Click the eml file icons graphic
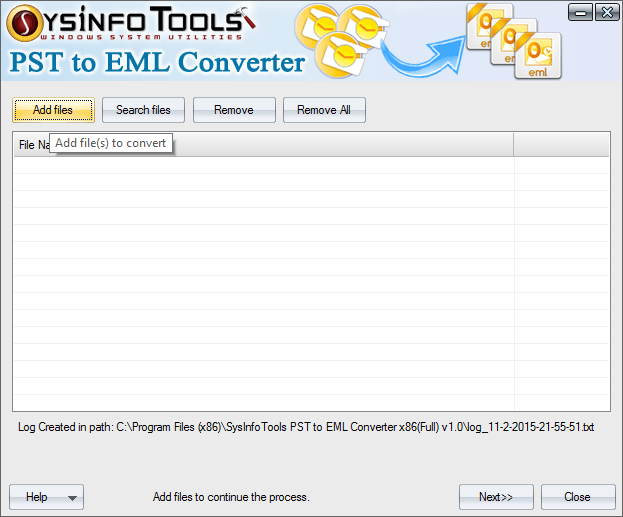The width and height of the screenshot is (623, 517). pyautogui.click(x=514, y=41)
